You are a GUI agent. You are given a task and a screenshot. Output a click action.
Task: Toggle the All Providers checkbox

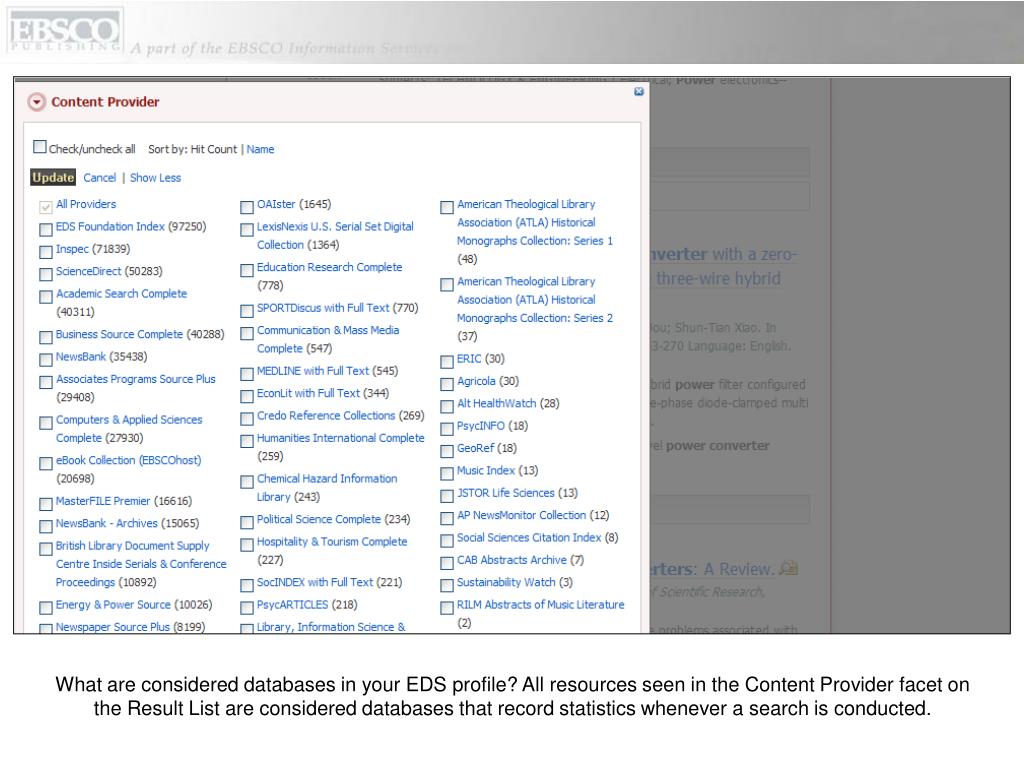click(x=46, y=207)
